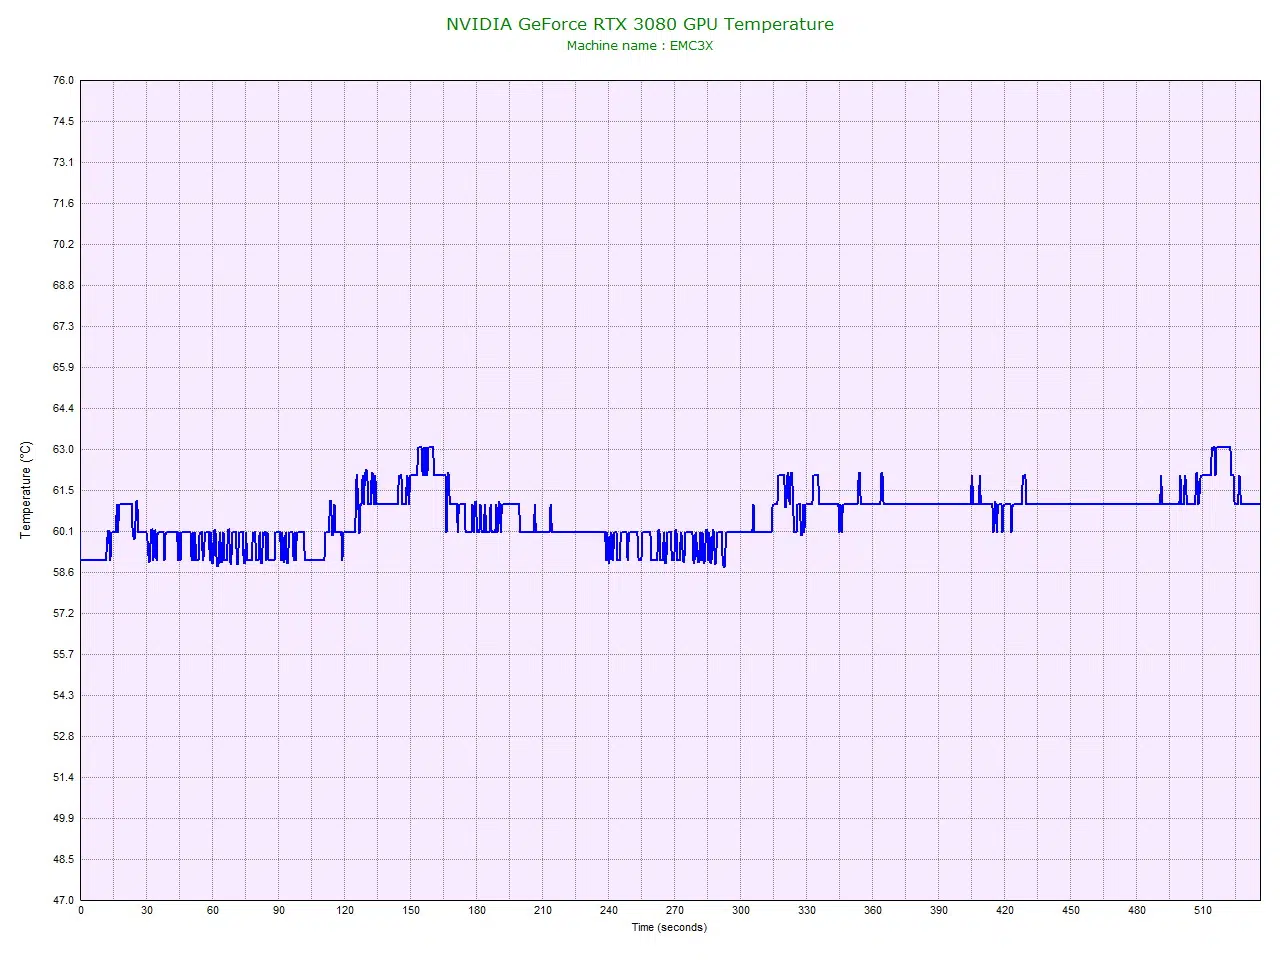Click the 90 seconds time axis tick
Screen dimensions: 1280x960
coord(279,910)
